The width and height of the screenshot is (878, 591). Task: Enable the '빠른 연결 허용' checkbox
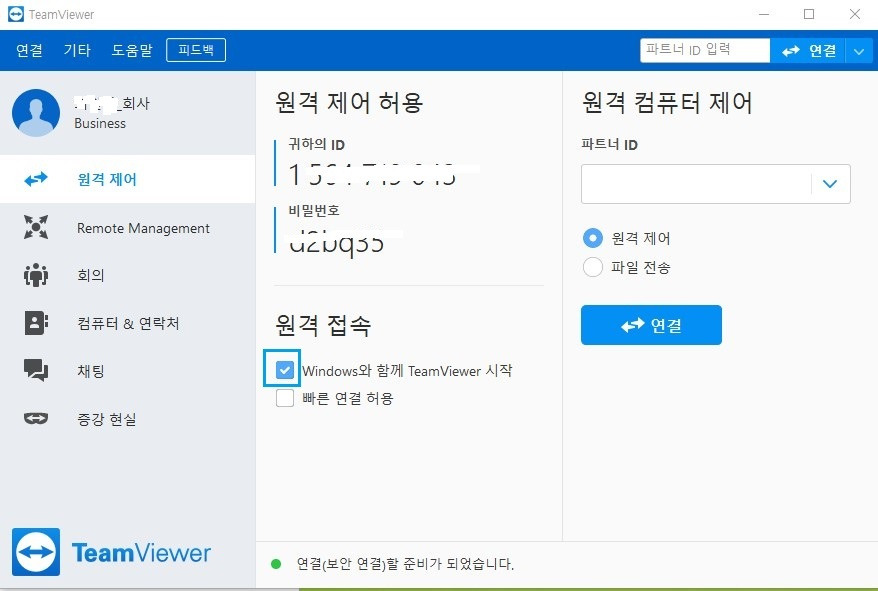click(x=284, y=398)
